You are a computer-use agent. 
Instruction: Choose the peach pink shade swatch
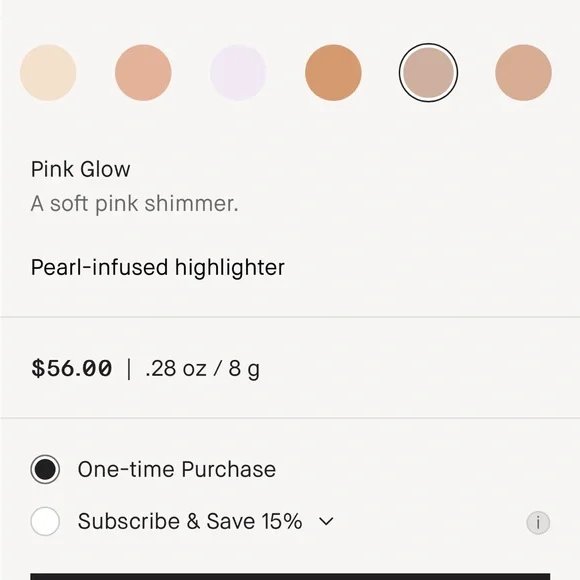coord(143,72)
